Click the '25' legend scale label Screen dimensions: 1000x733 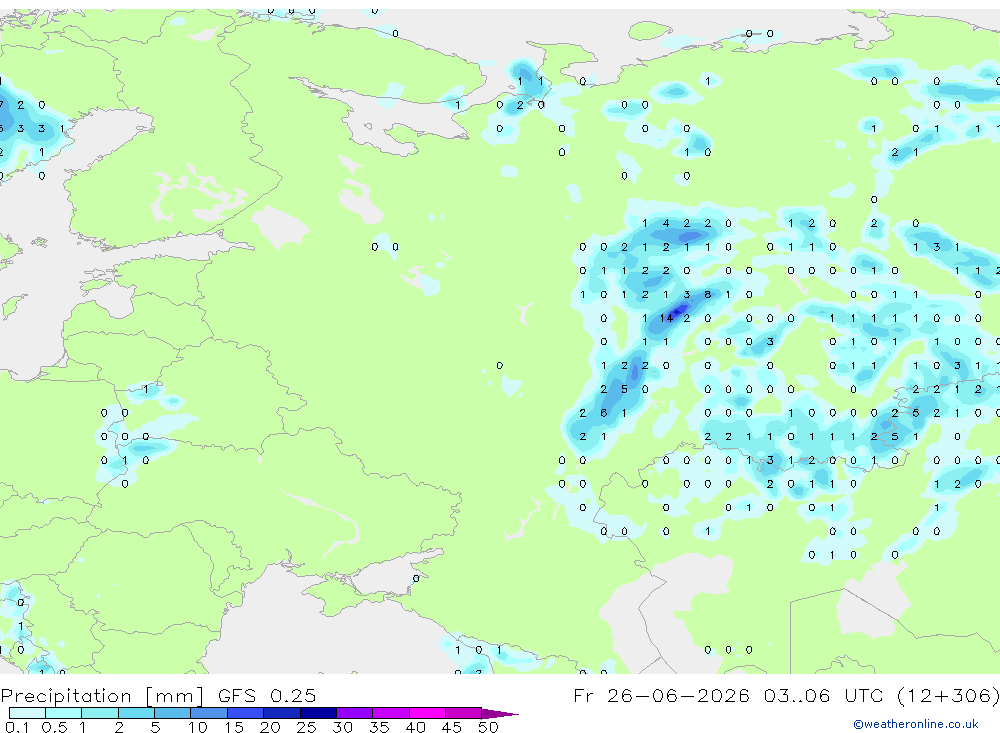pyautogui.click(x=306, y=727)
